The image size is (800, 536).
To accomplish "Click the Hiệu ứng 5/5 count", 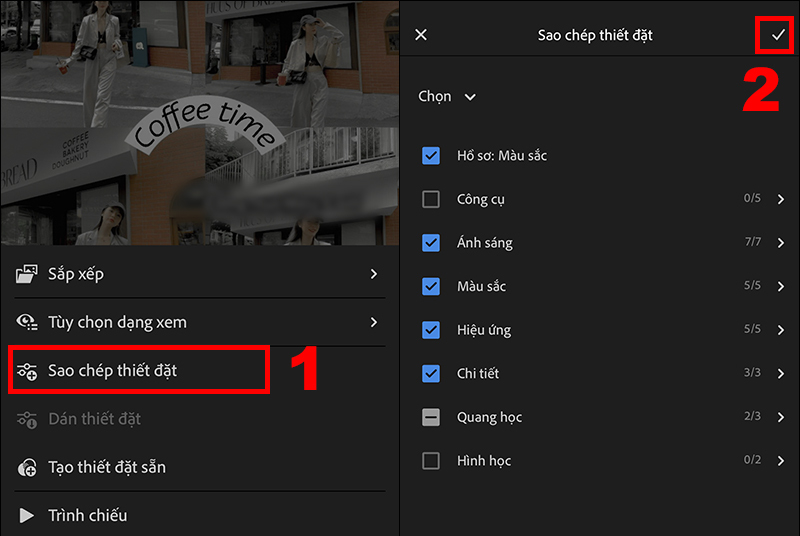I will 752,329.
